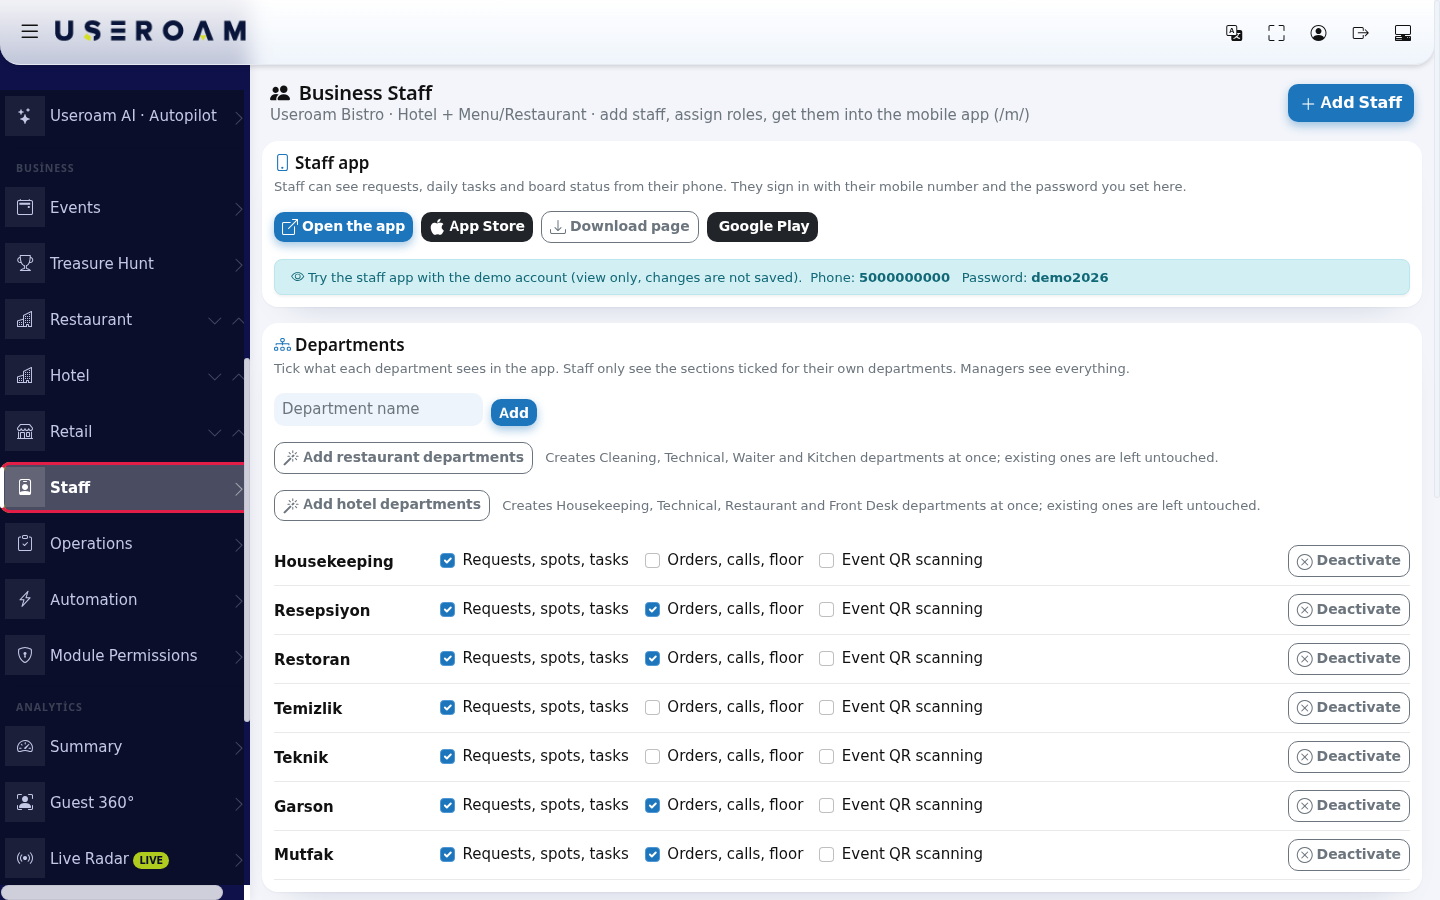Click the sidebar horizontal scrollbar
Image resolution: width=1440 pixels, height=900 pixels.
point(112,892)
